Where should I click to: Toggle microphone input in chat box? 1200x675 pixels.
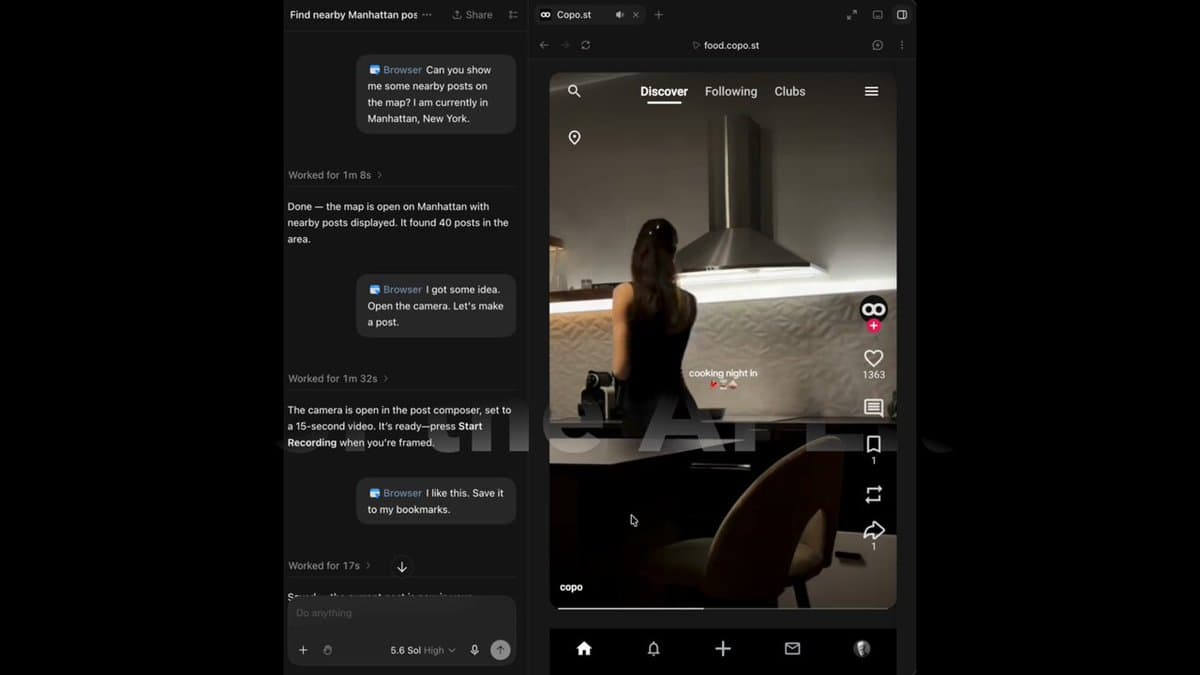click(x=474, y=650)
